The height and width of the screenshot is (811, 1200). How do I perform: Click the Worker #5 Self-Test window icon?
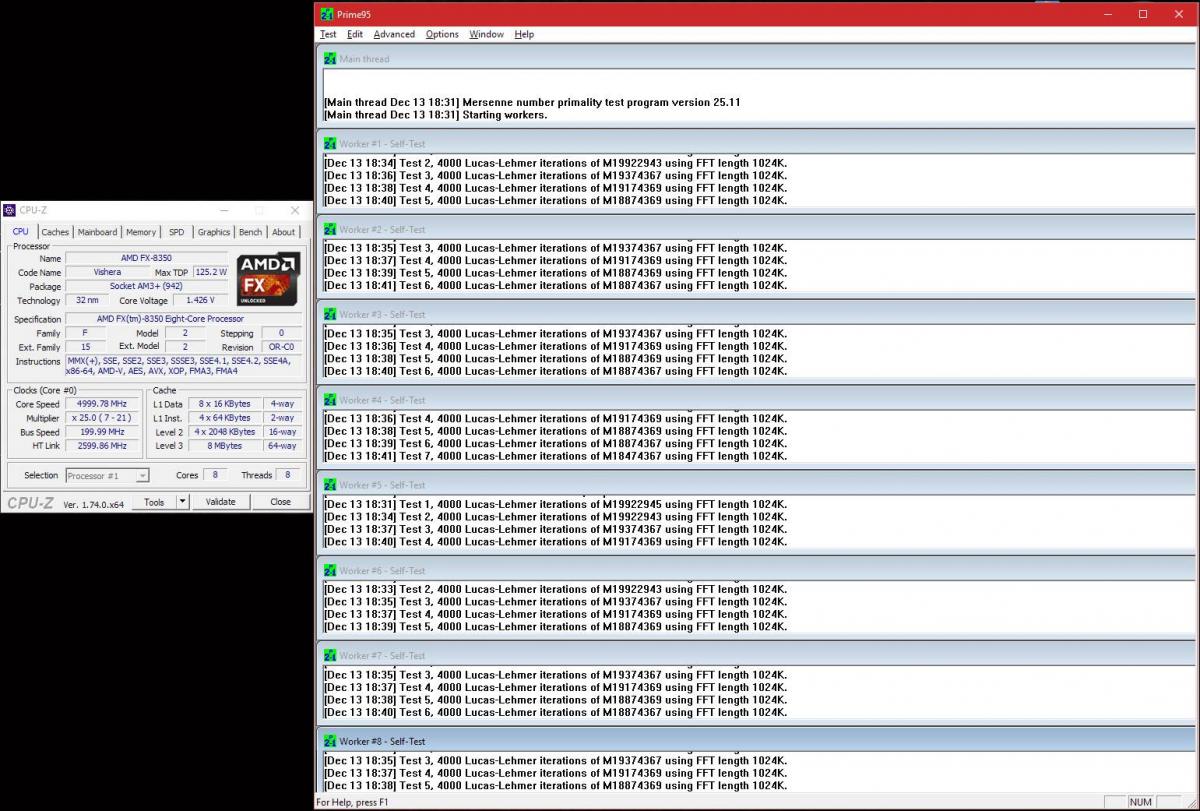point(330,485)
